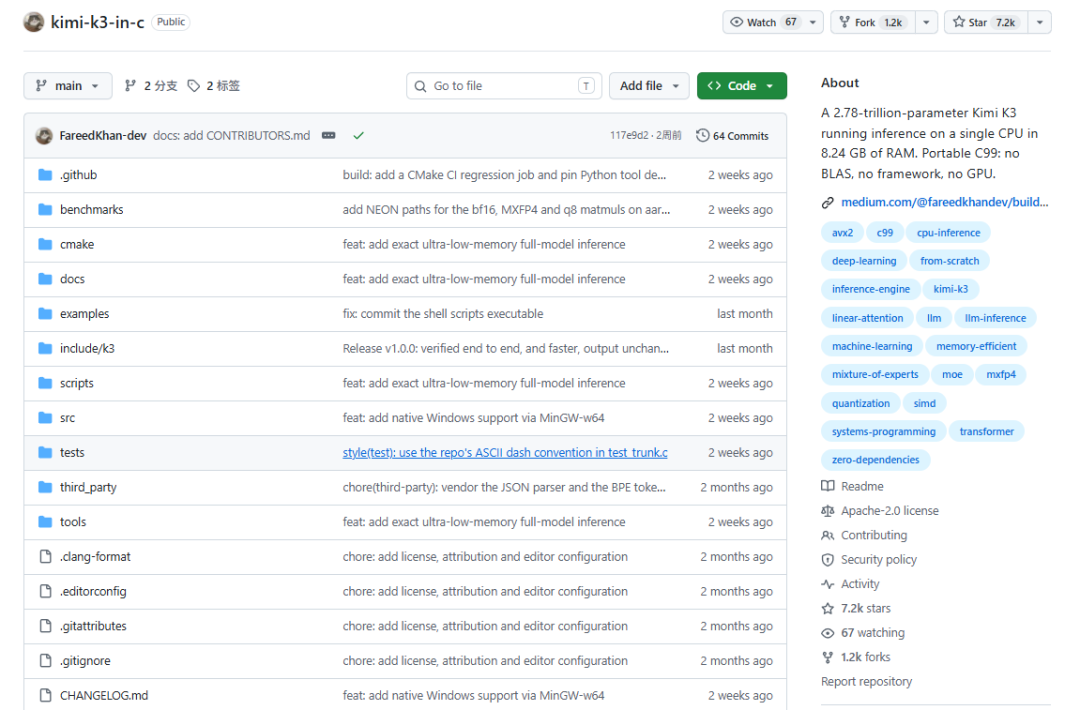Open the tests commit message link
The width and height of the screenshot is (1080, 710).
coord(505,452)
